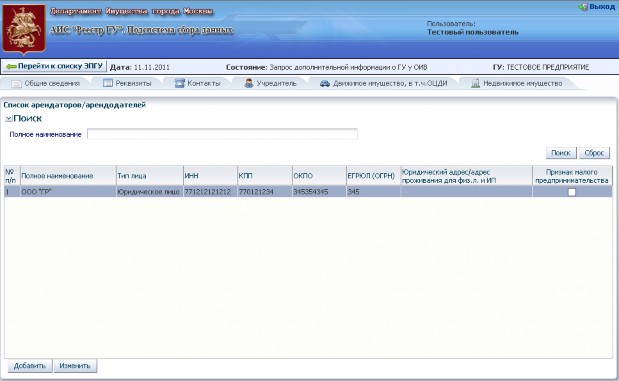Click the Контакты tab icon
This screenshot has width=619, height=381.
pyautogui.click(x=180, y=83)
